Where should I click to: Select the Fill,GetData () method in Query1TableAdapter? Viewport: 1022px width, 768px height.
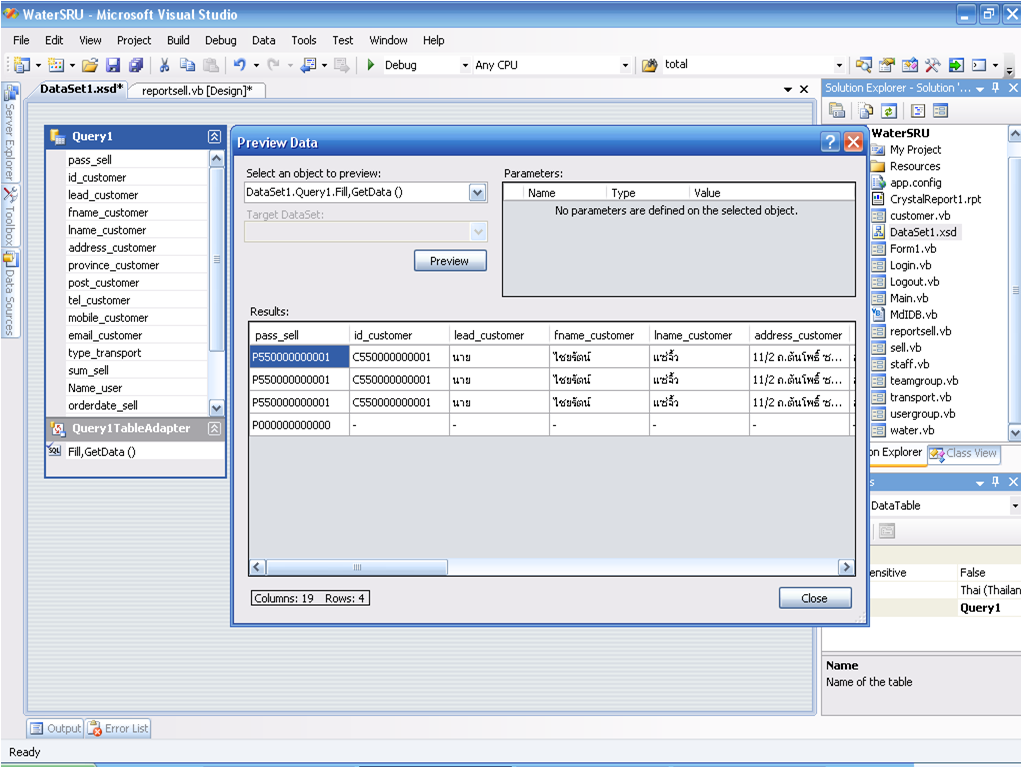pos(102,452)
